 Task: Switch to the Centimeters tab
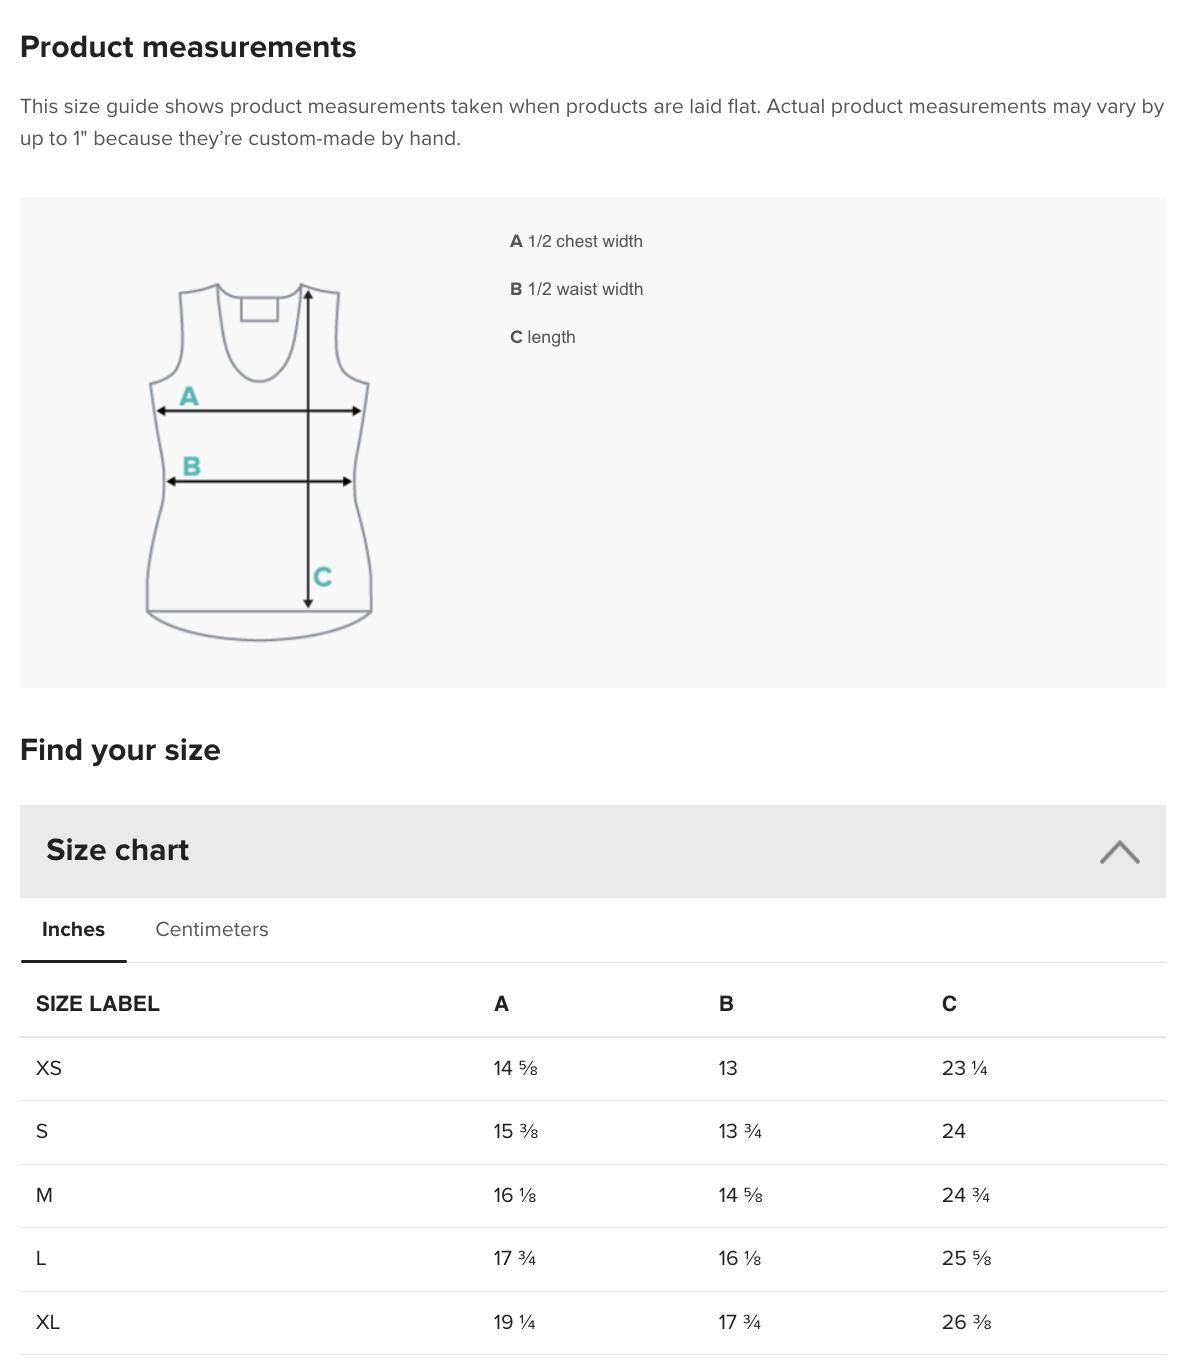pos(211,929)
